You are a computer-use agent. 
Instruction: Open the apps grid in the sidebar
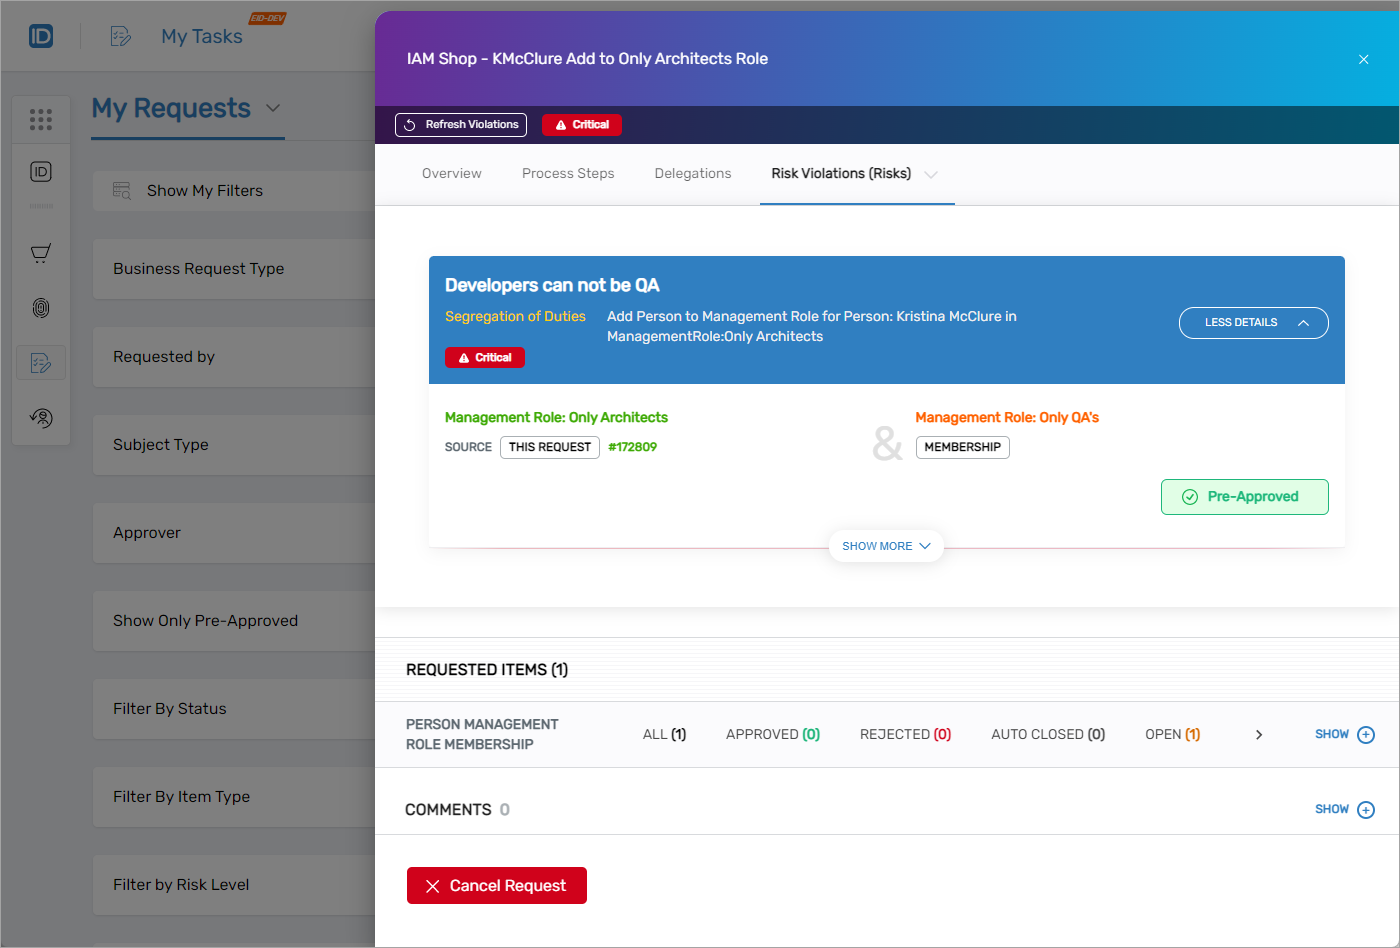[x=41, y=118]
